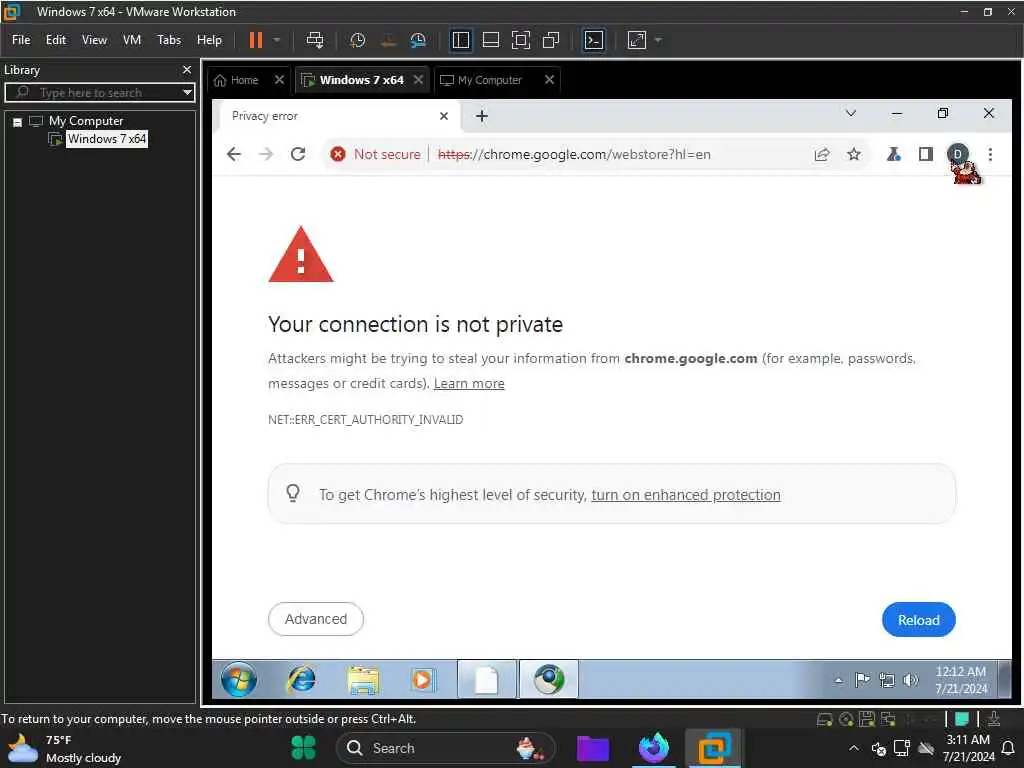The image size is (1024, 768).
Task: Launch Internet Explorer from guest taskbar
Action: [x=301, y=680]
